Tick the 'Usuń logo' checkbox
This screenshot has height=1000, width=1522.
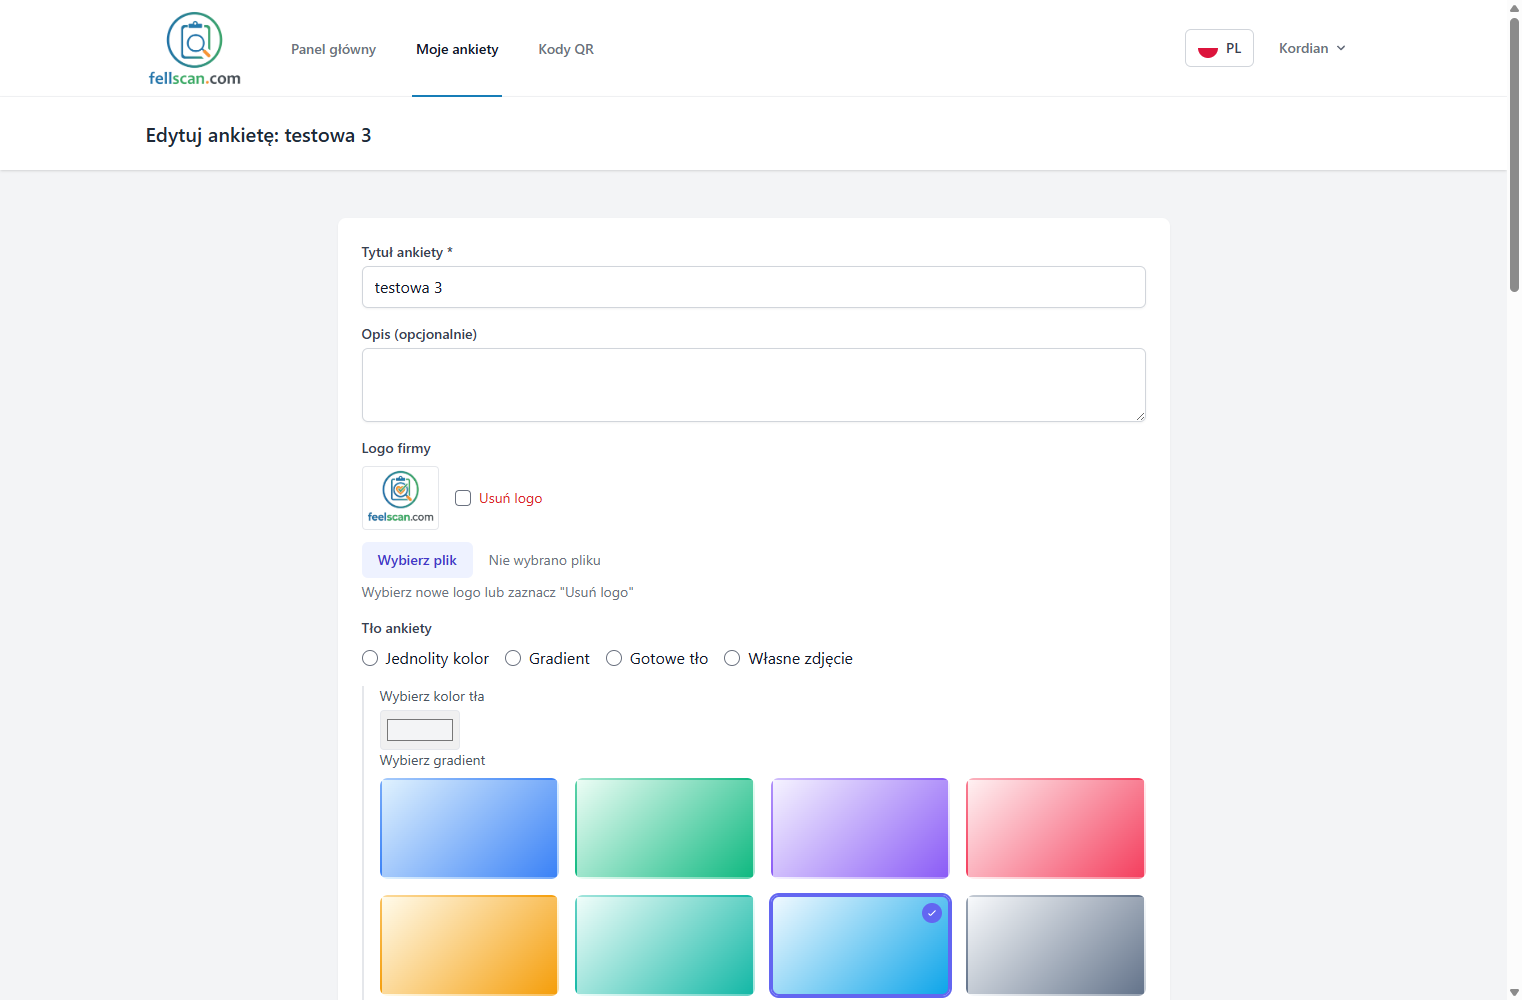[463, 498]
